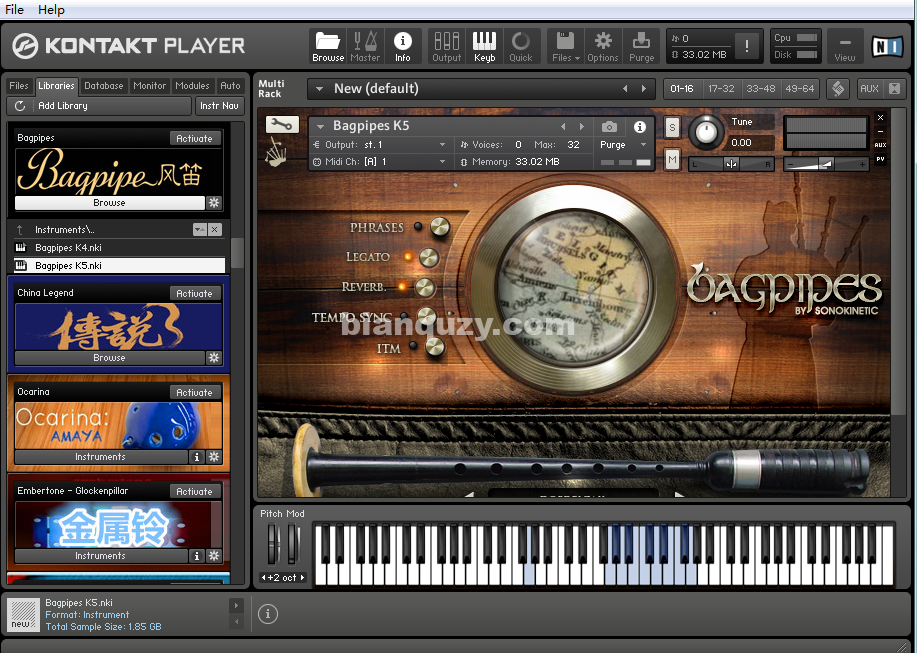The image size is (917, 653).
Task: Switch to the Database tab
Action: tap(104, 86)
